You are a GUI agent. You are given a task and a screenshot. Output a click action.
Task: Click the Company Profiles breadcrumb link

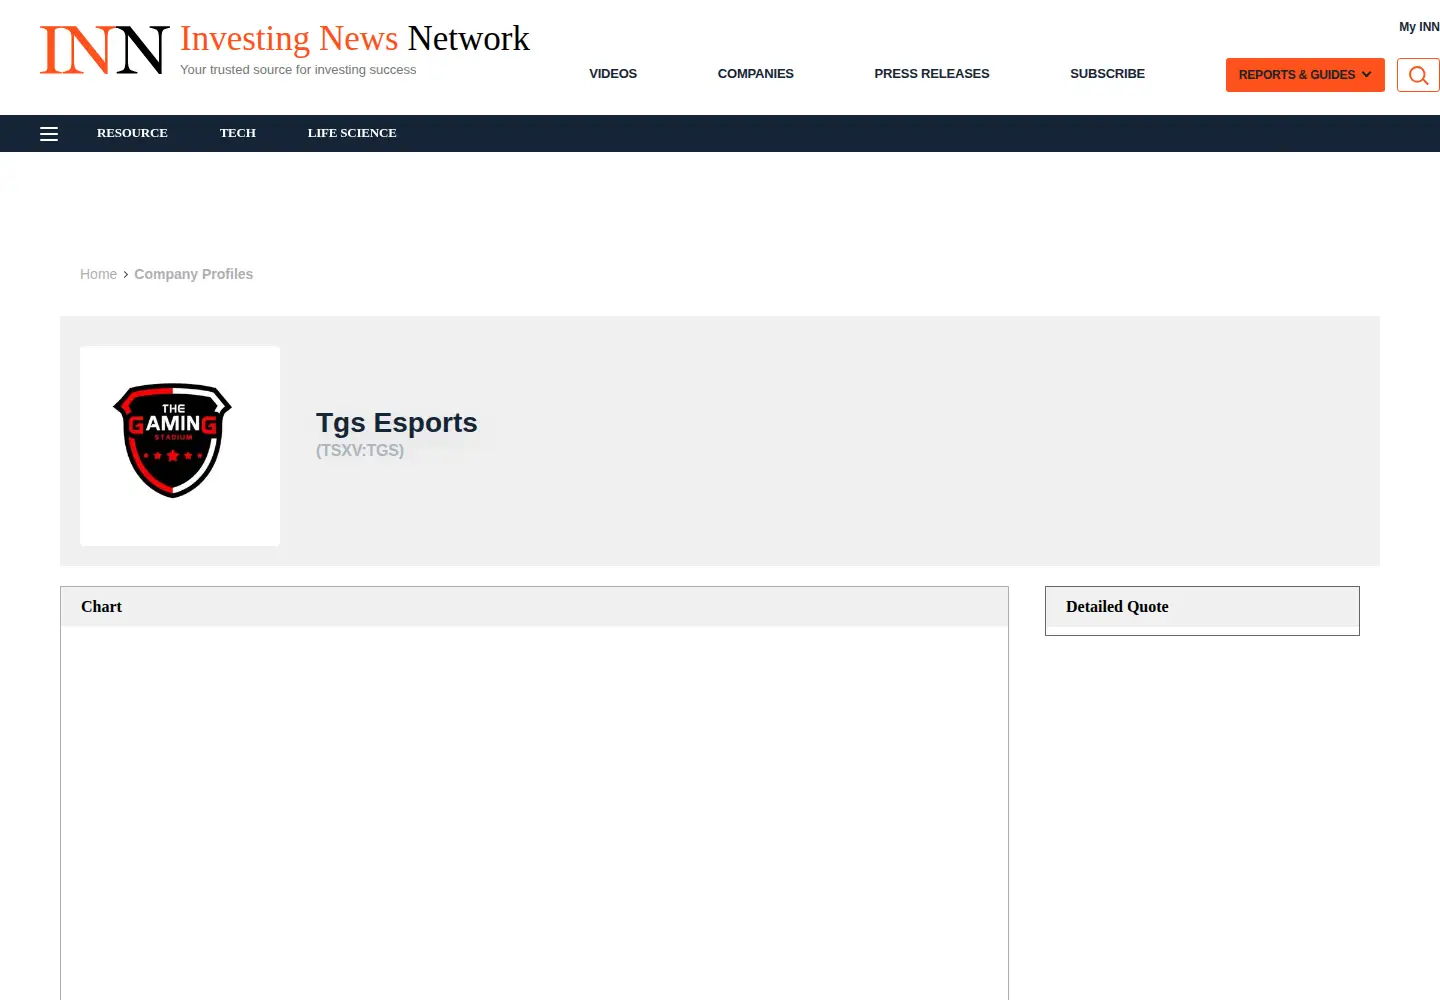point(194,274)
